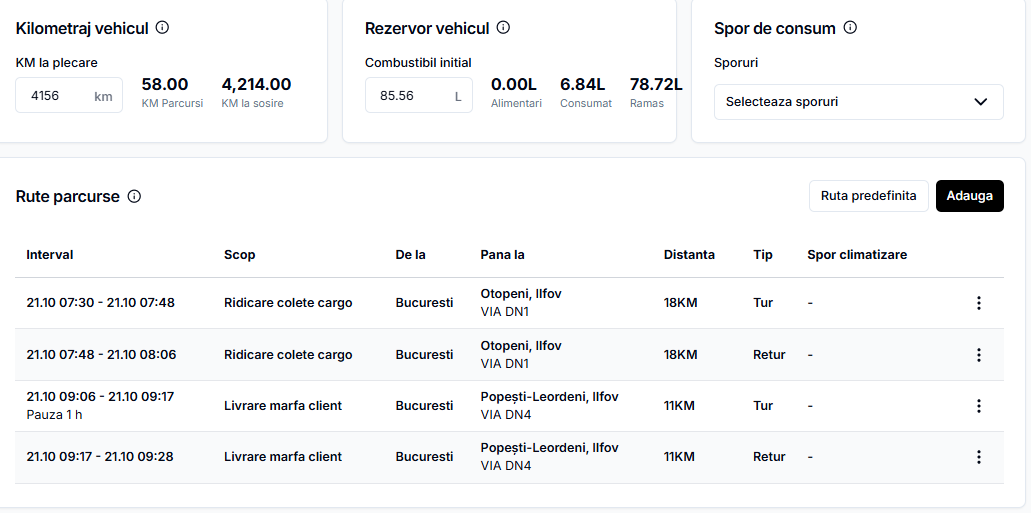Select the first Ridicare colete cargo row

(510, 303)
